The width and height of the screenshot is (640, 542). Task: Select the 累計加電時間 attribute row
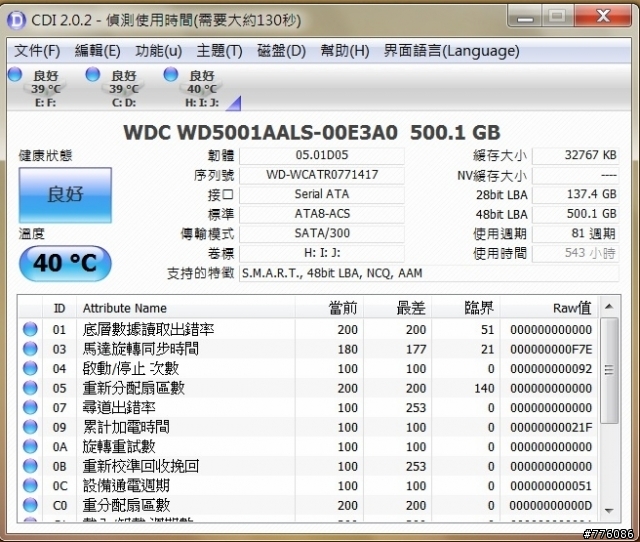pos(308,427)
